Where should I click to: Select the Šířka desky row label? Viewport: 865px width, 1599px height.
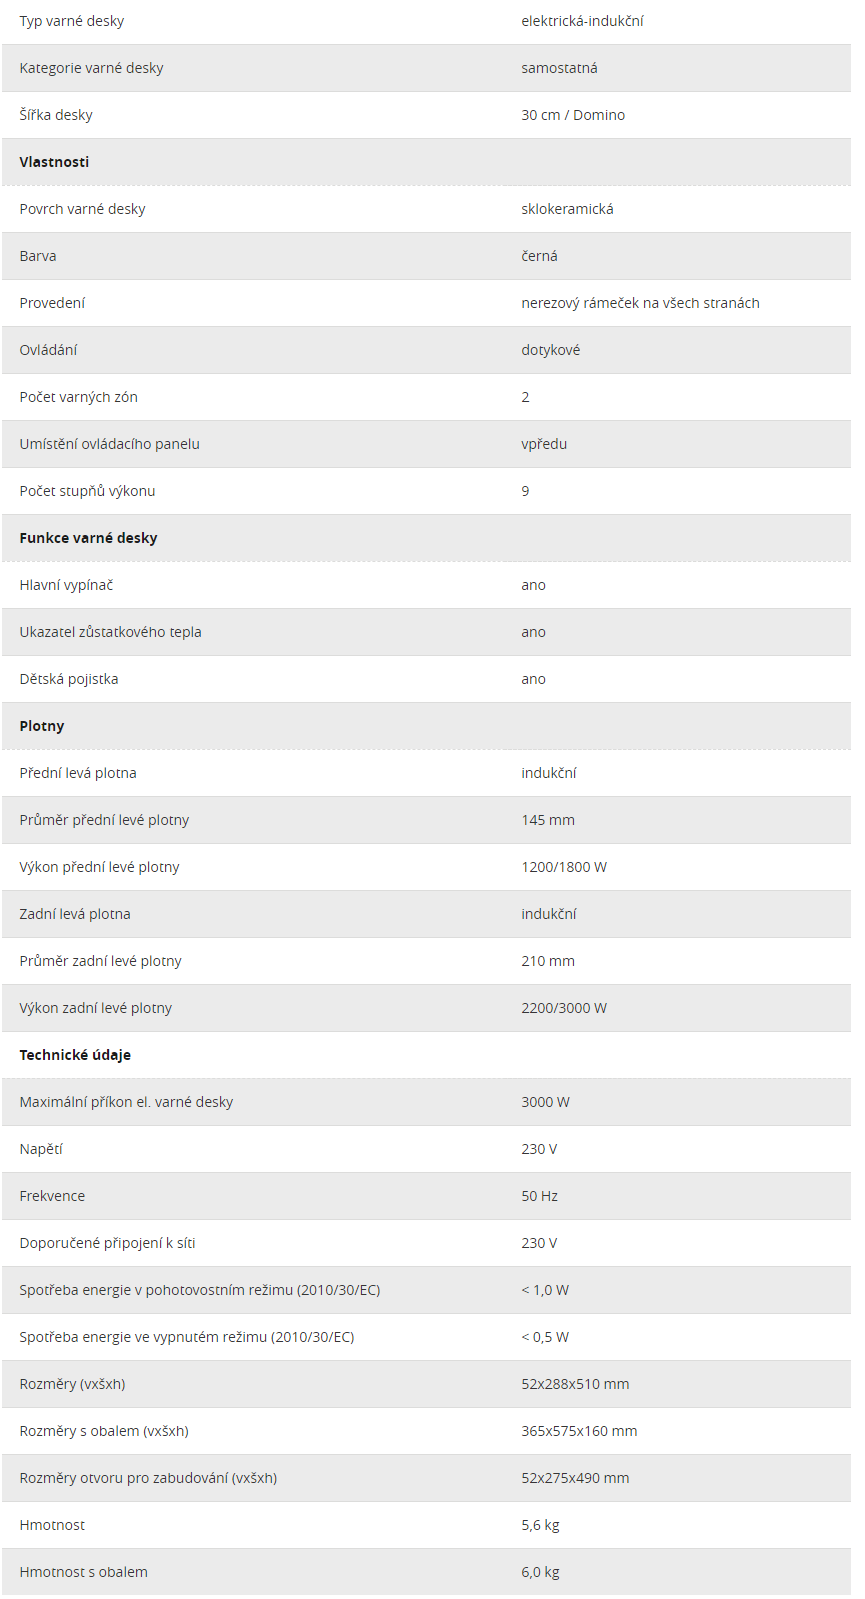click(x=56, y=115)
